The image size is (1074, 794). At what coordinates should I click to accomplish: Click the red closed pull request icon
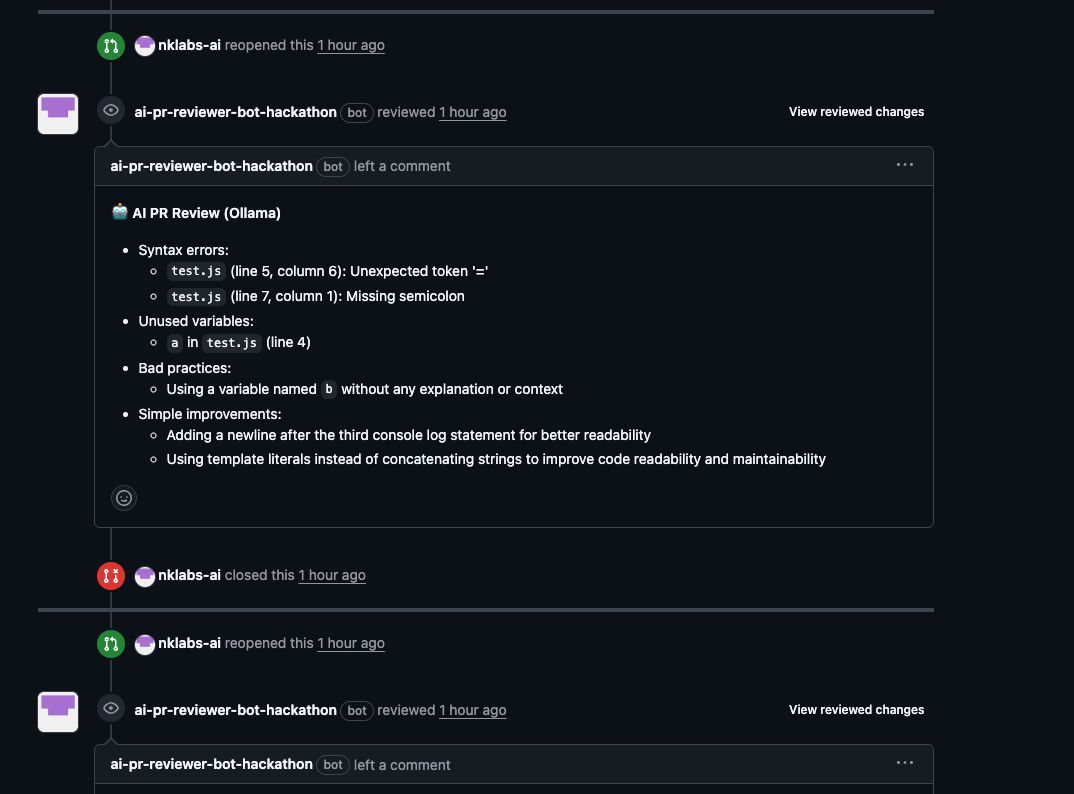click(x=110, y=575)
